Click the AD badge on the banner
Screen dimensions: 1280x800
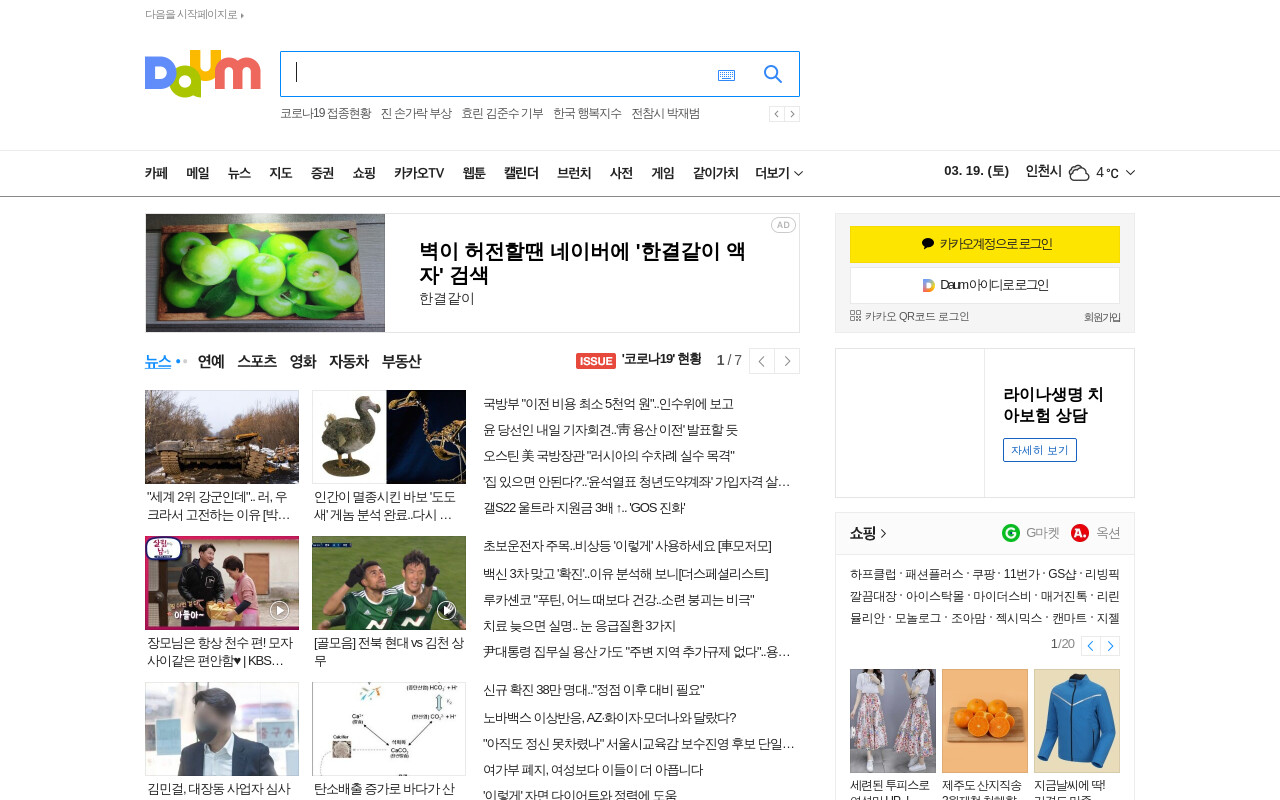783,225
